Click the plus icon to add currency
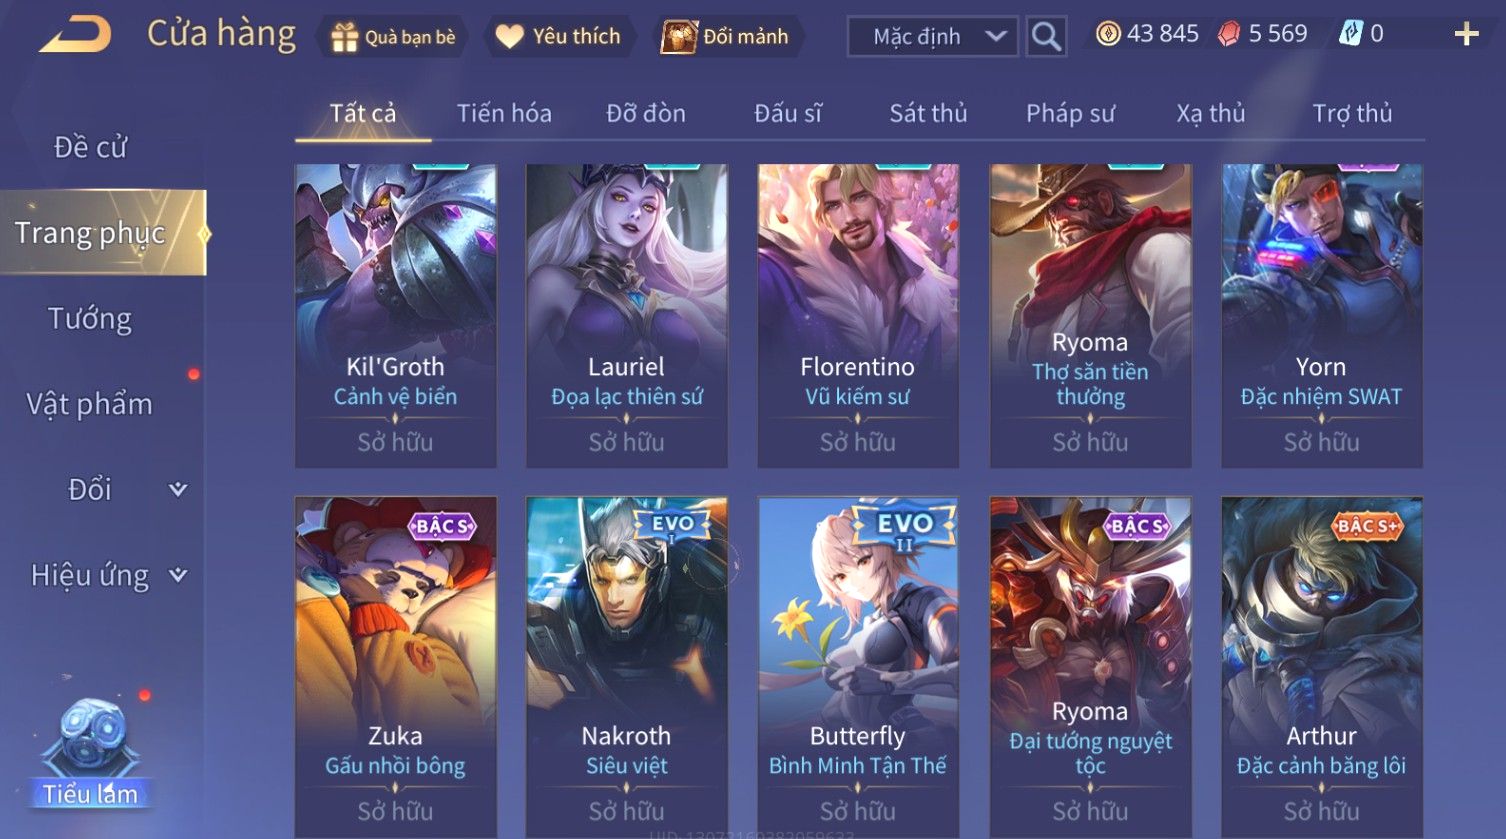1506x839 pixels. point(1466,35)
